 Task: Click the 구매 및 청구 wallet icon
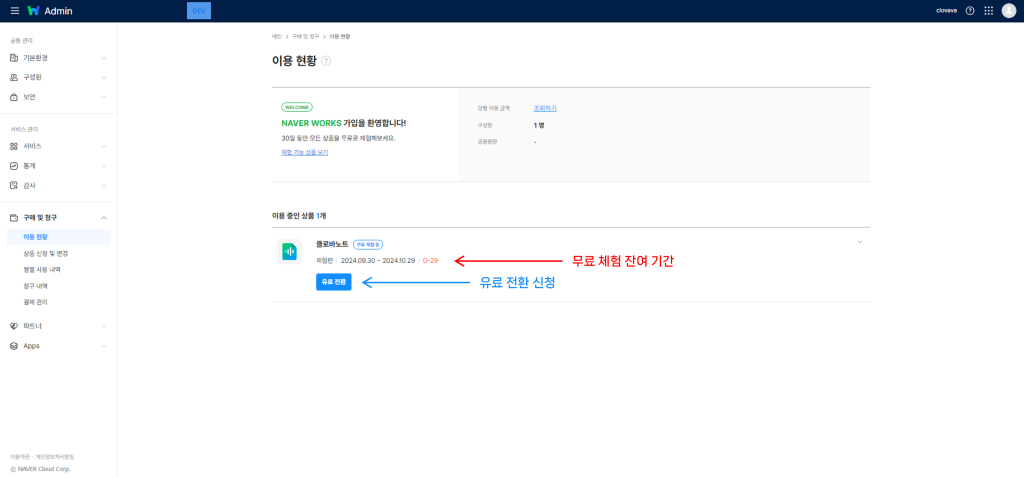coord(14,217)
